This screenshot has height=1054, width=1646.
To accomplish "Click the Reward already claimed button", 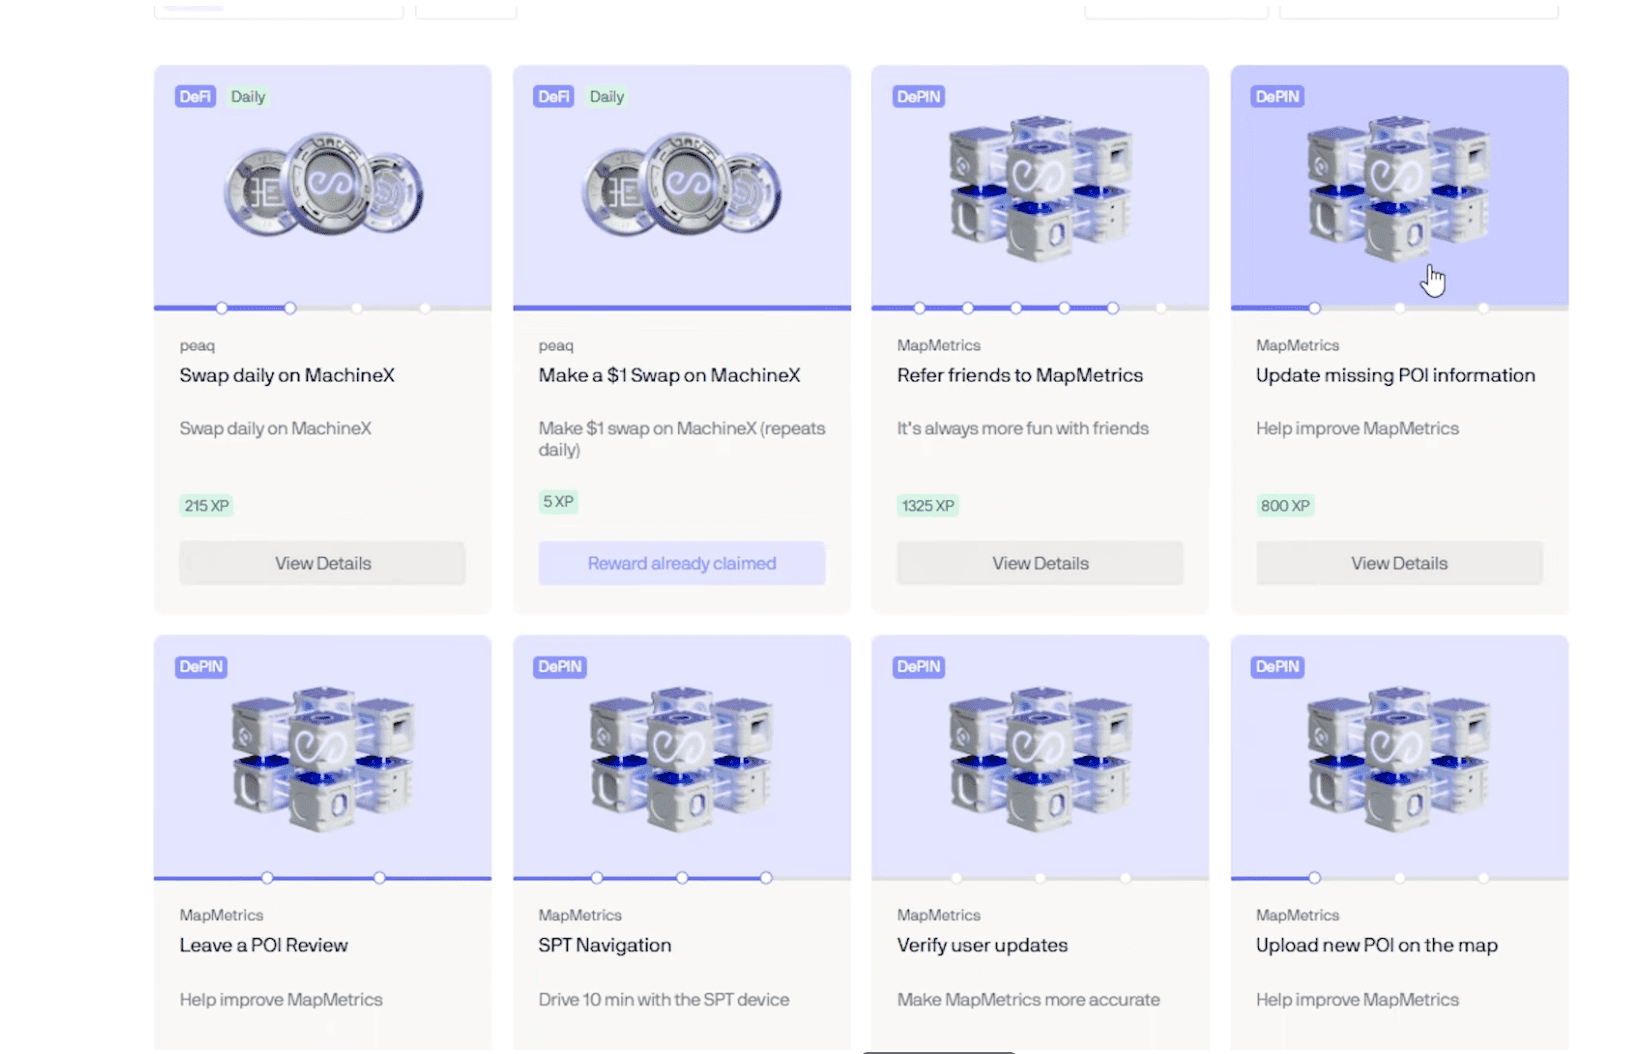I will pos(682,563).
